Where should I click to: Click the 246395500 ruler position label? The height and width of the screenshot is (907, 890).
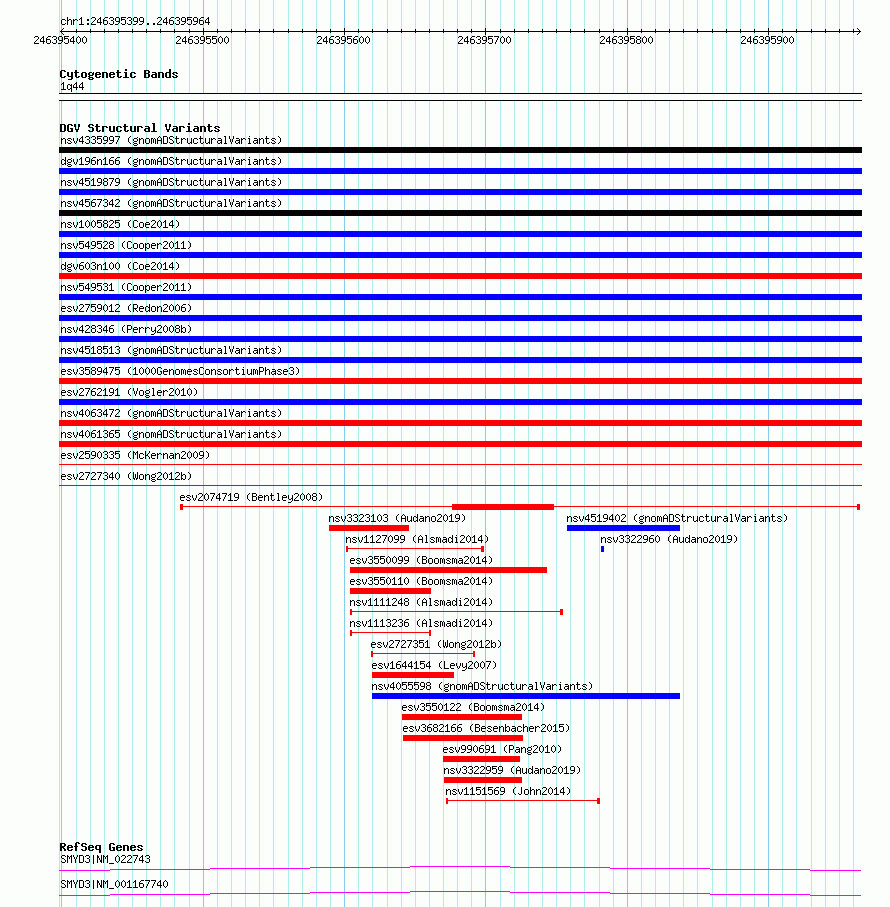point(202,40)
